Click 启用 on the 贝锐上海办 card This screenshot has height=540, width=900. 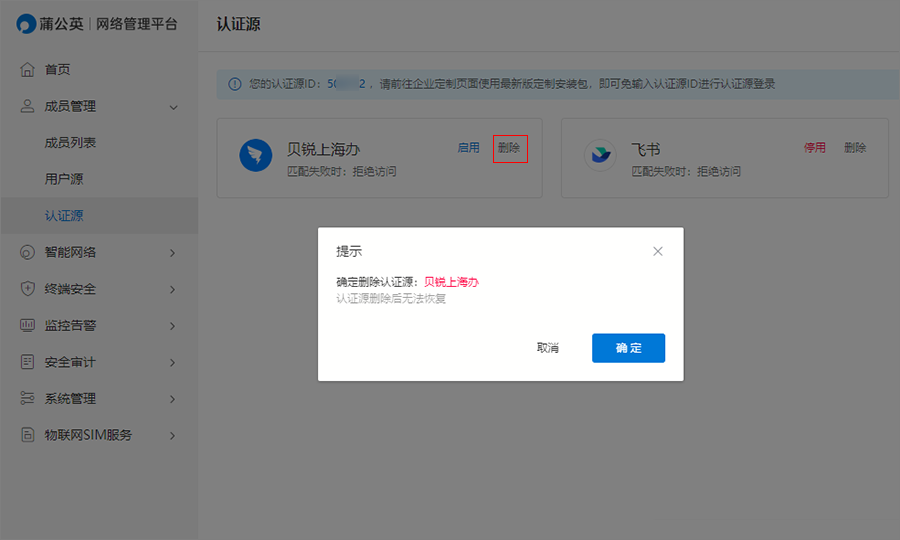[468, 148]
